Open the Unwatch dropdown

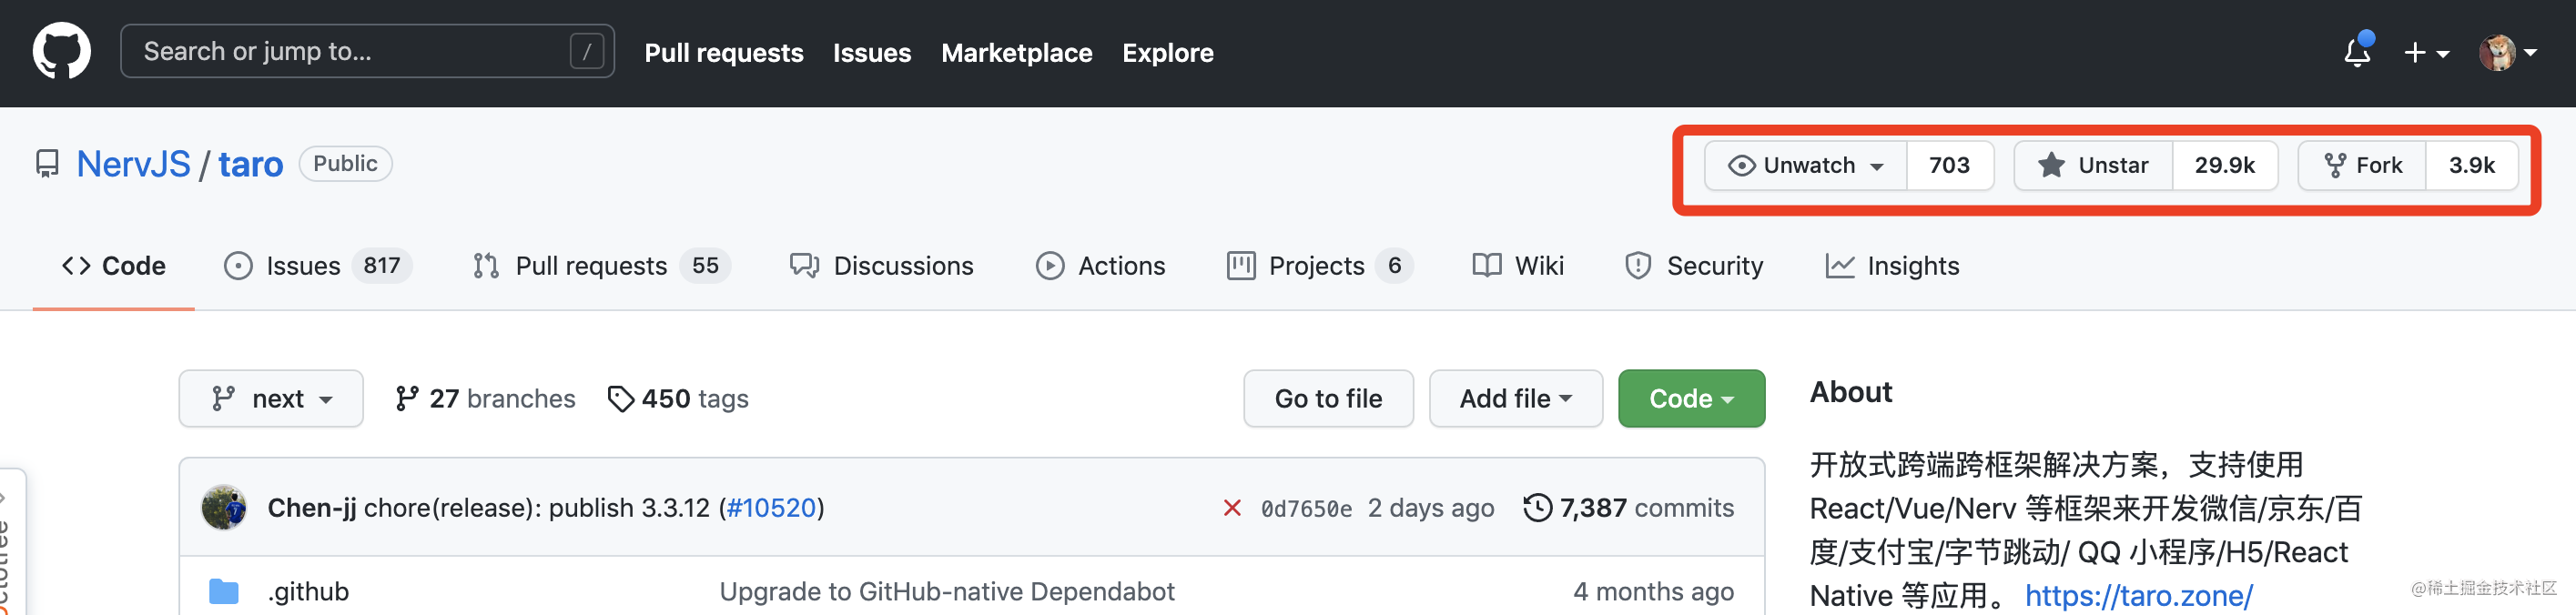(x=1805, y=165)
